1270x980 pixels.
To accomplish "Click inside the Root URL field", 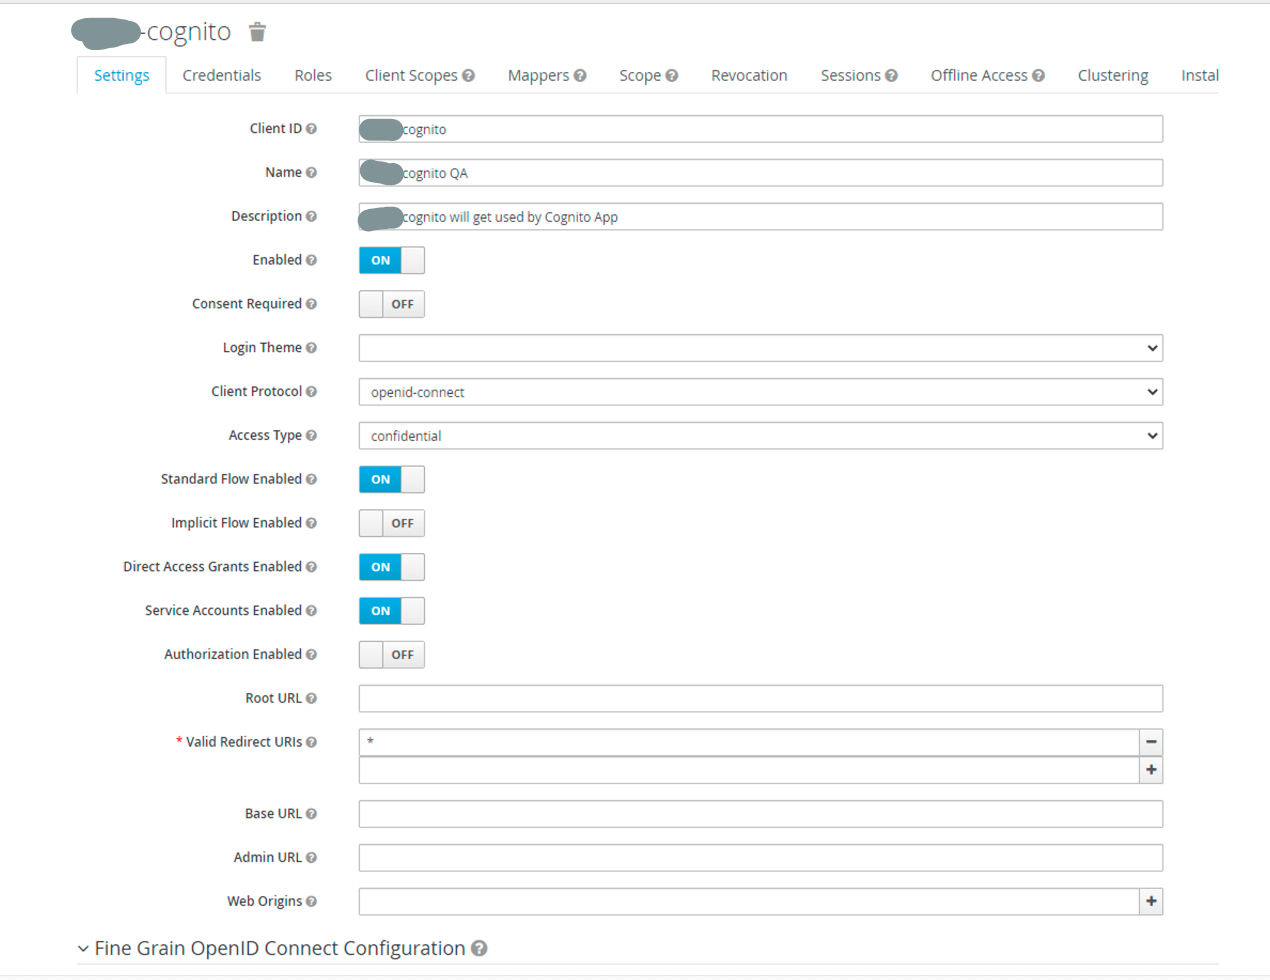I will click(760, 698).
